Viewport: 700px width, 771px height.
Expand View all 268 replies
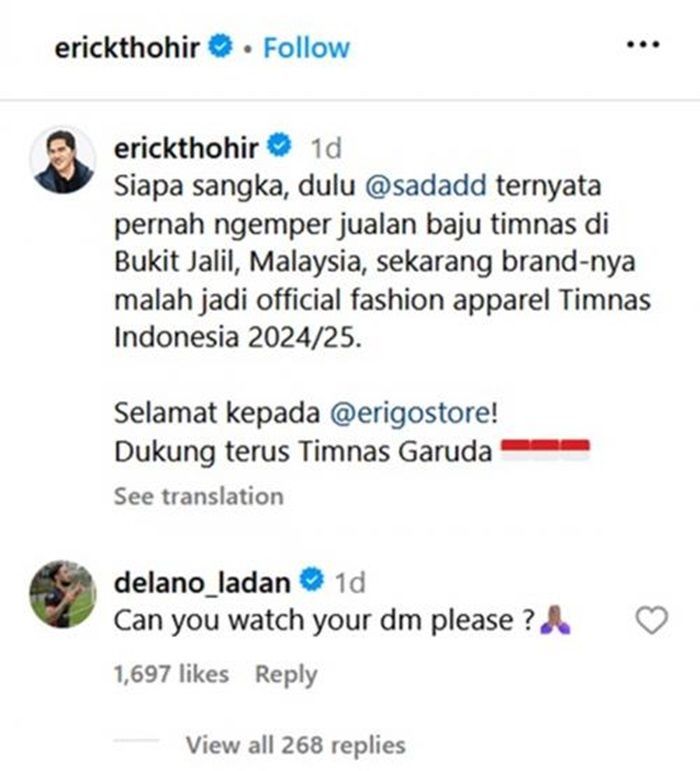coord(295,745)
